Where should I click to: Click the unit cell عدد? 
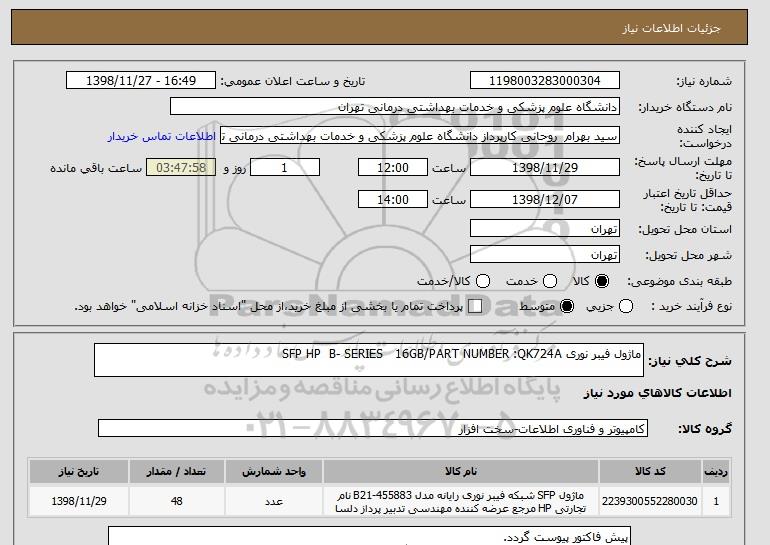pos(274,501)
